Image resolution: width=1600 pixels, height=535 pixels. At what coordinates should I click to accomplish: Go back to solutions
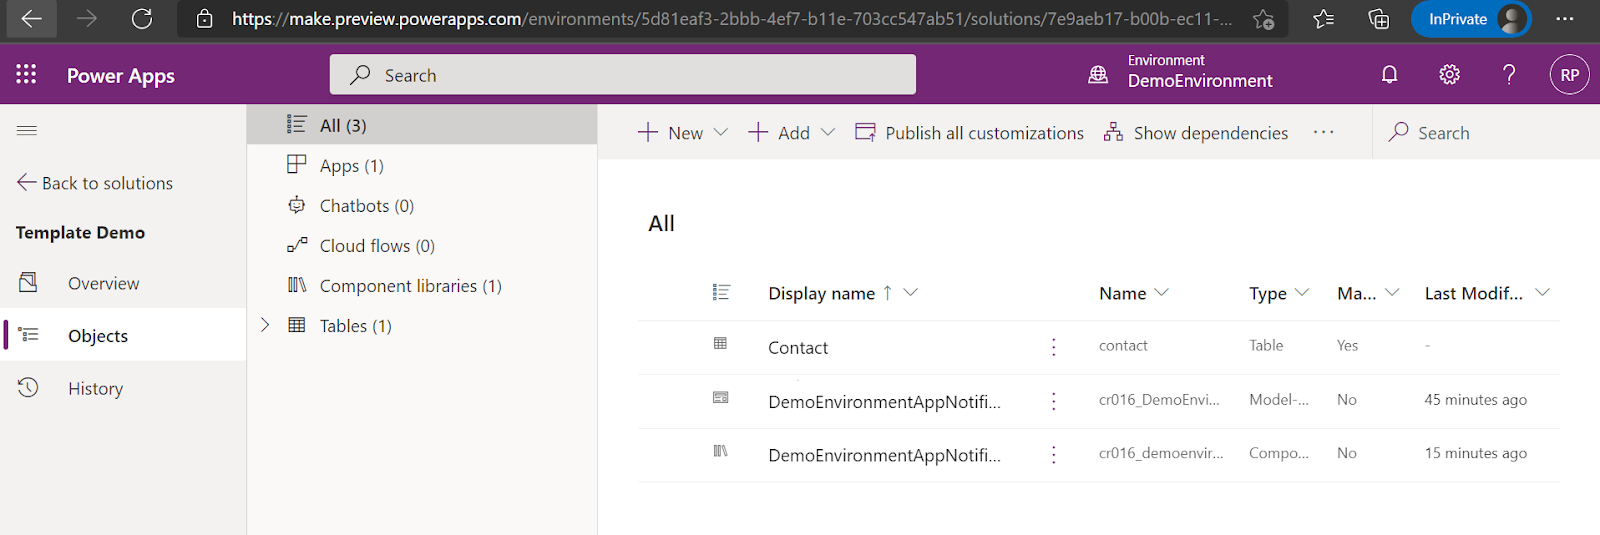coord(95,183)
